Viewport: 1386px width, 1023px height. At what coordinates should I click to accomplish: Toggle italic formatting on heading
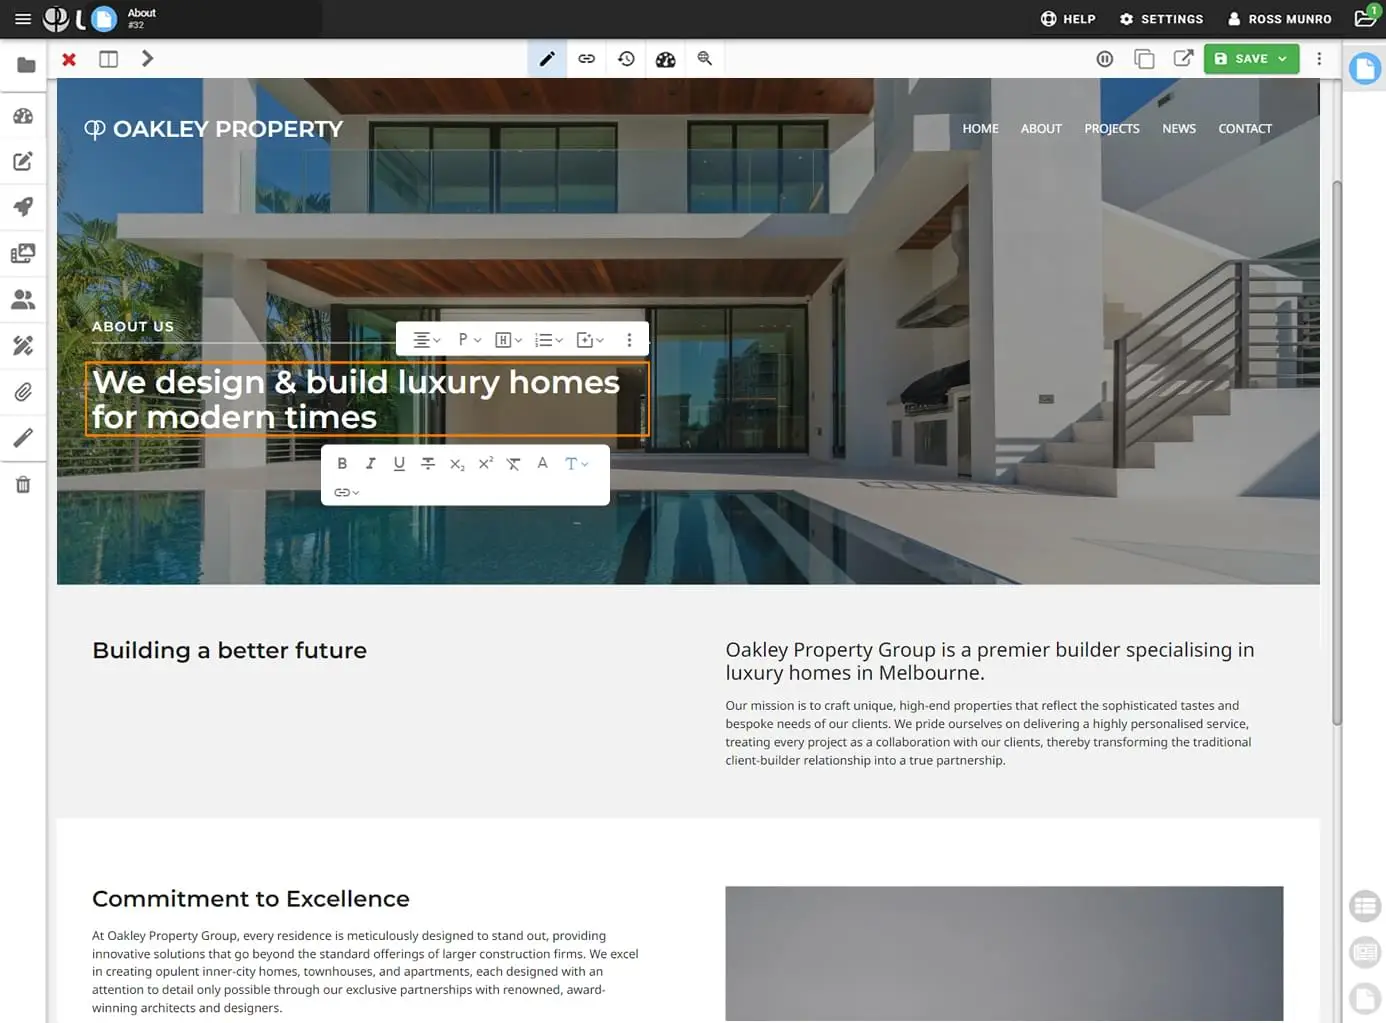pos(370,464)
